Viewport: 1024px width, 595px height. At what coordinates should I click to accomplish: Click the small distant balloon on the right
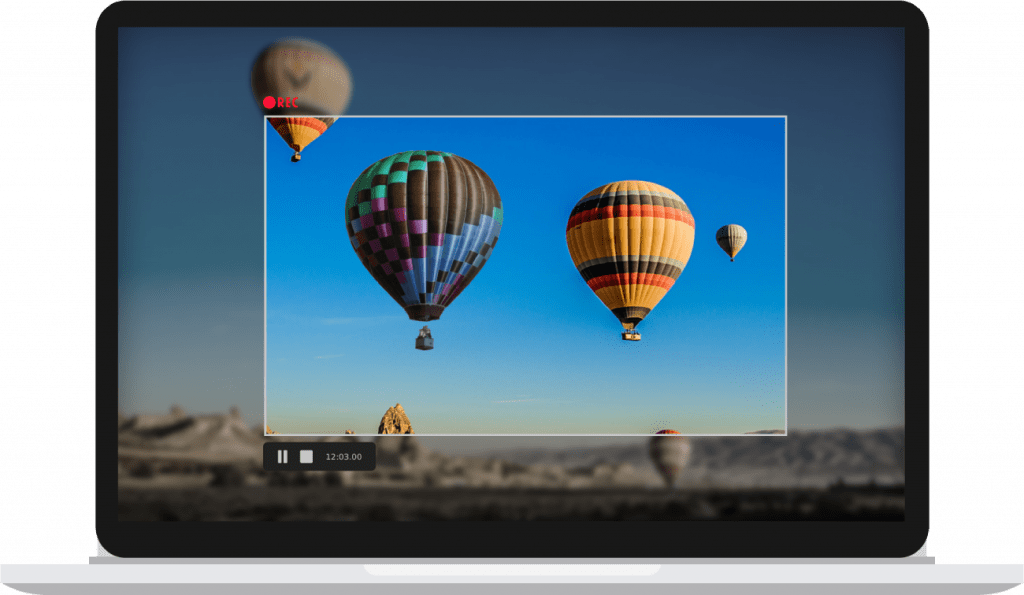tap(731, 242)
